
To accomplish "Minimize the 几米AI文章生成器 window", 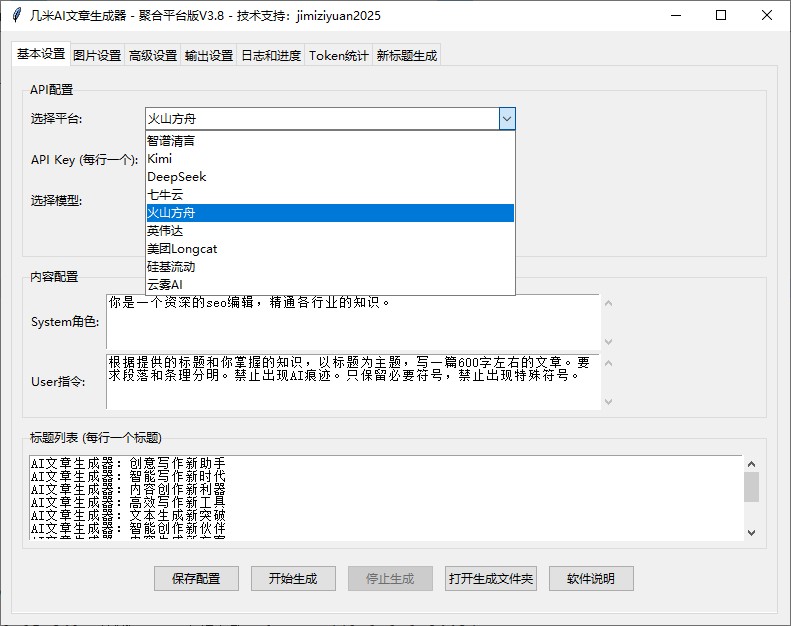I will [676, 15].
